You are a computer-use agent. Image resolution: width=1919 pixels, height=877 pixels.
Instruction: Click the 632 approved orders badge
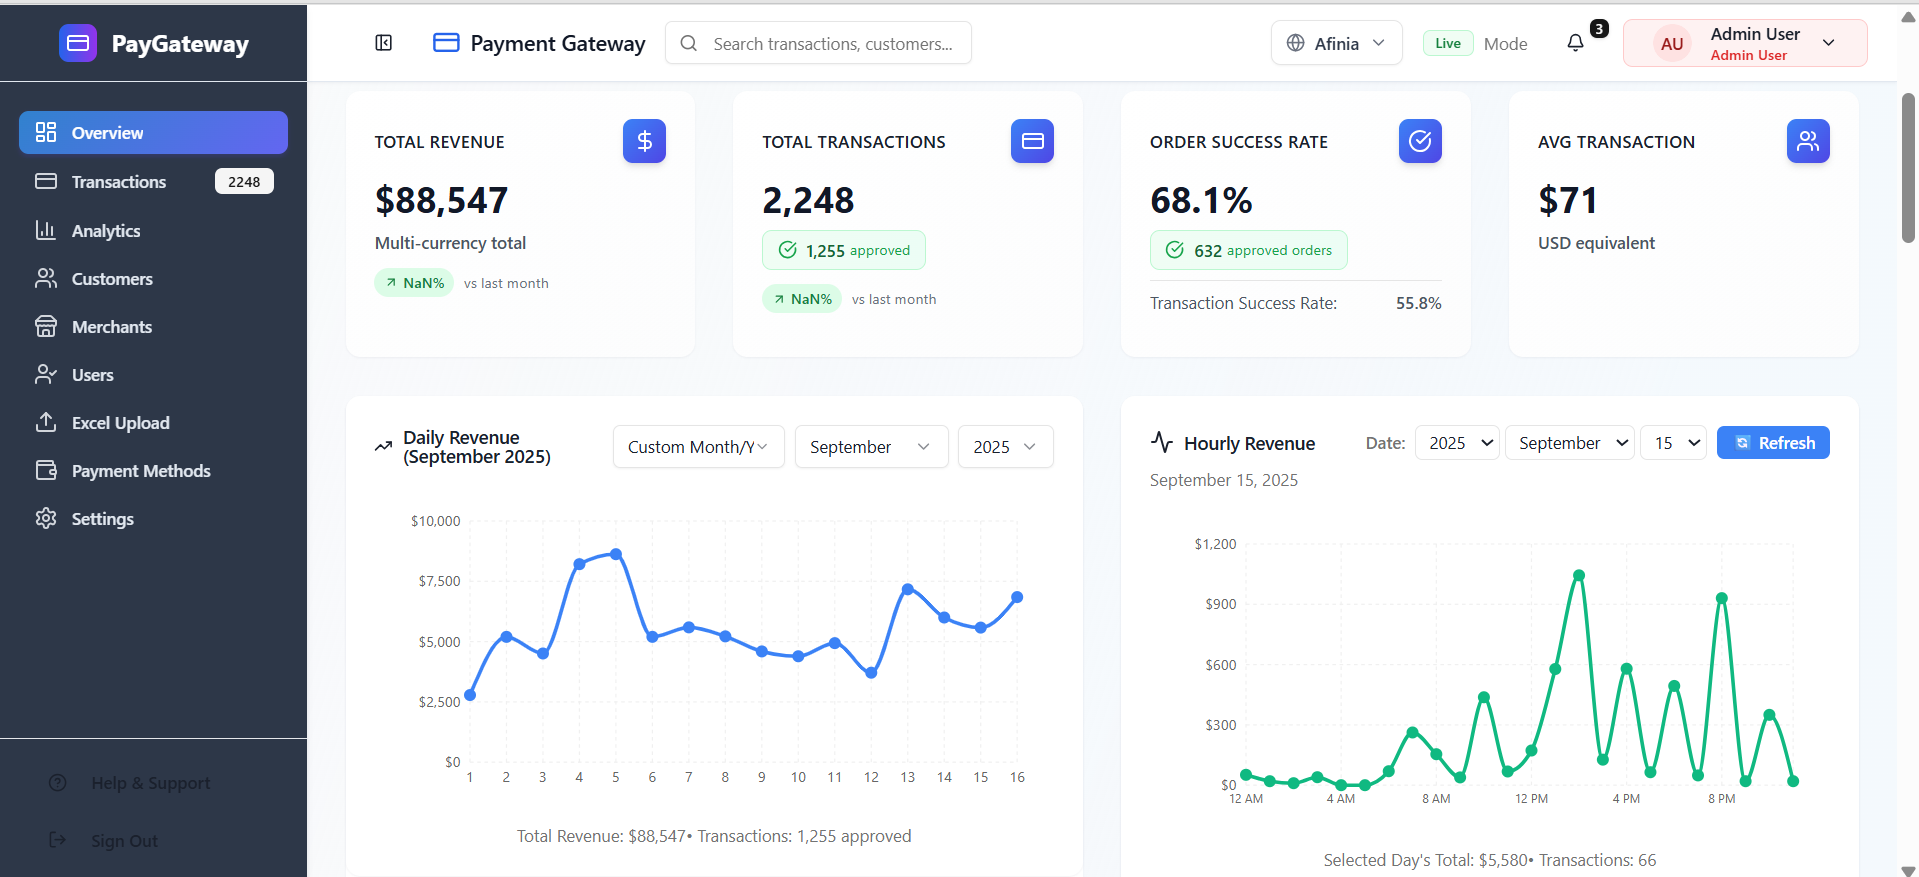[1248, 250]
